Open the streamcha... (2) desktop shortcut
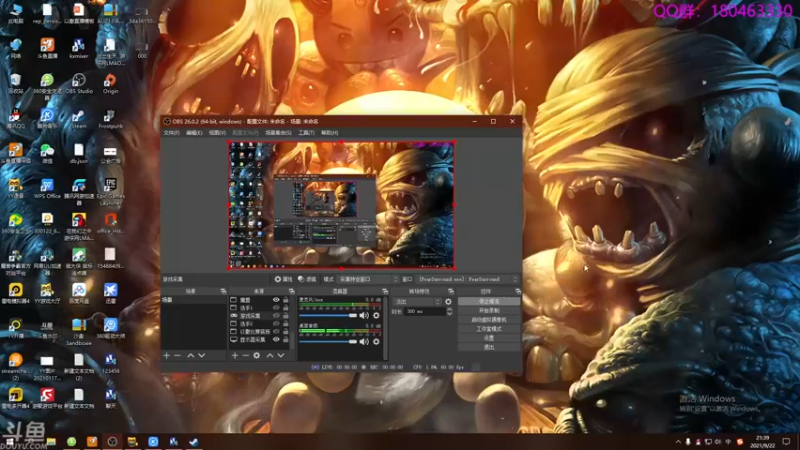This screenshot has height=450, width=800. coord(15,366)
